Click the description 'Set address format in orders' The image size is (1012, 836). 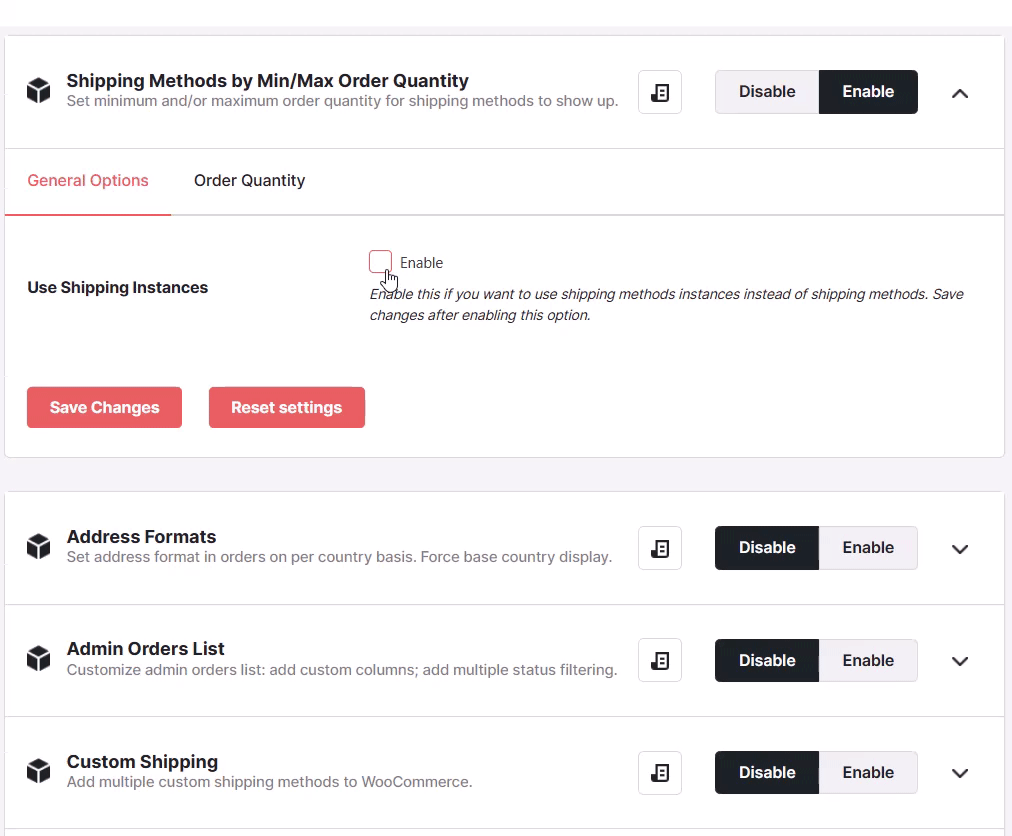339,557
